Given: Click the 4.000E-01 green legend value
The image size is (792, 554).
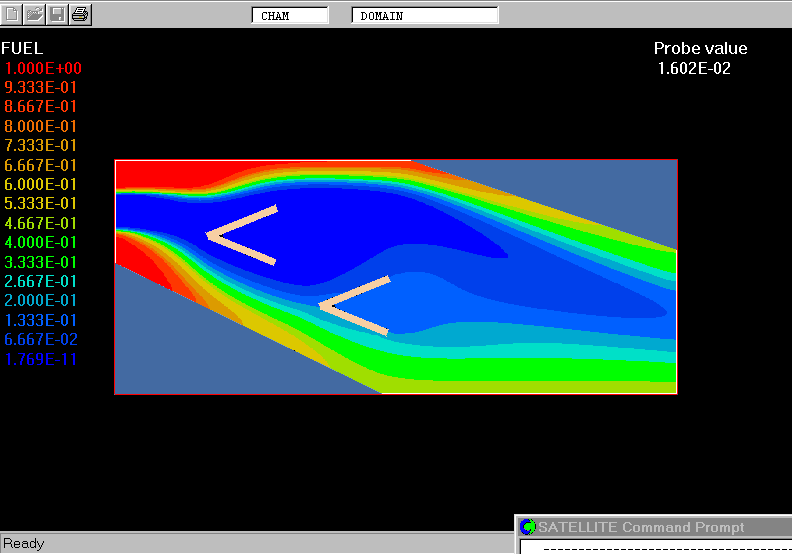Looking at the screenshot, I should point(41,242).
